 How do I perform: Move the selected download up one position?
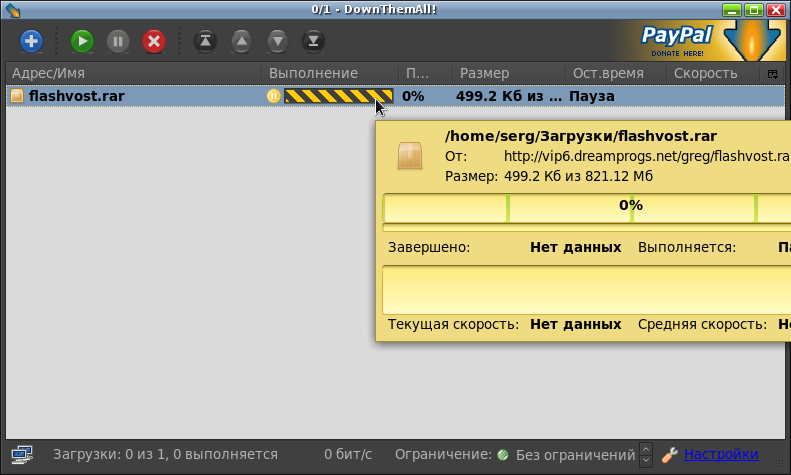click(x=242, y=41)
